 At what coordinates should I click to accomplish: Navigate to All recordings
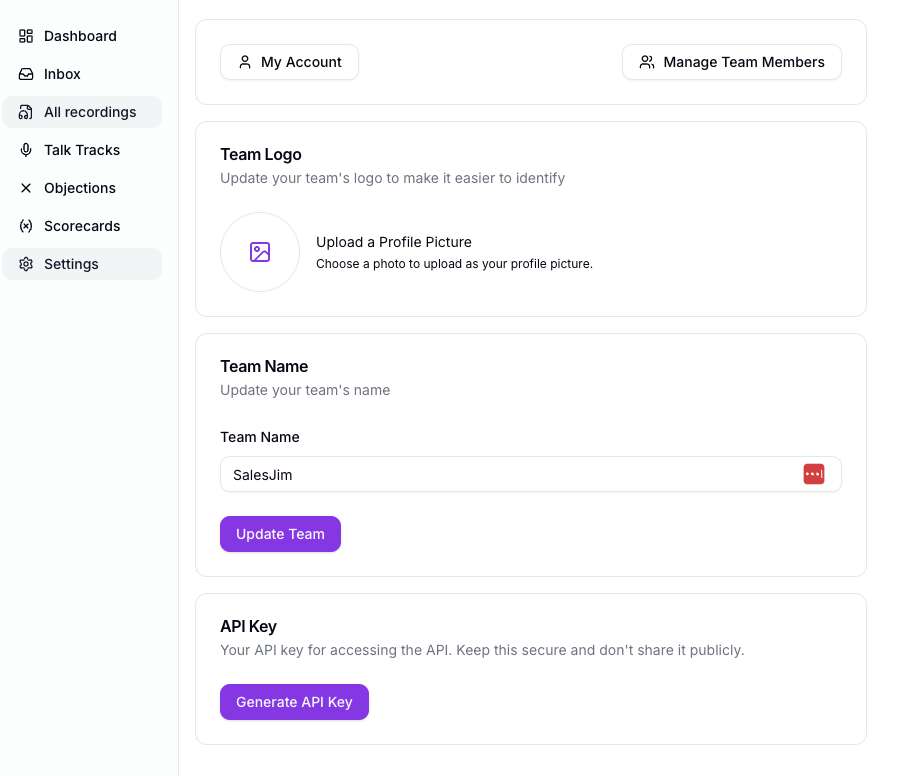tap(89, 112)
